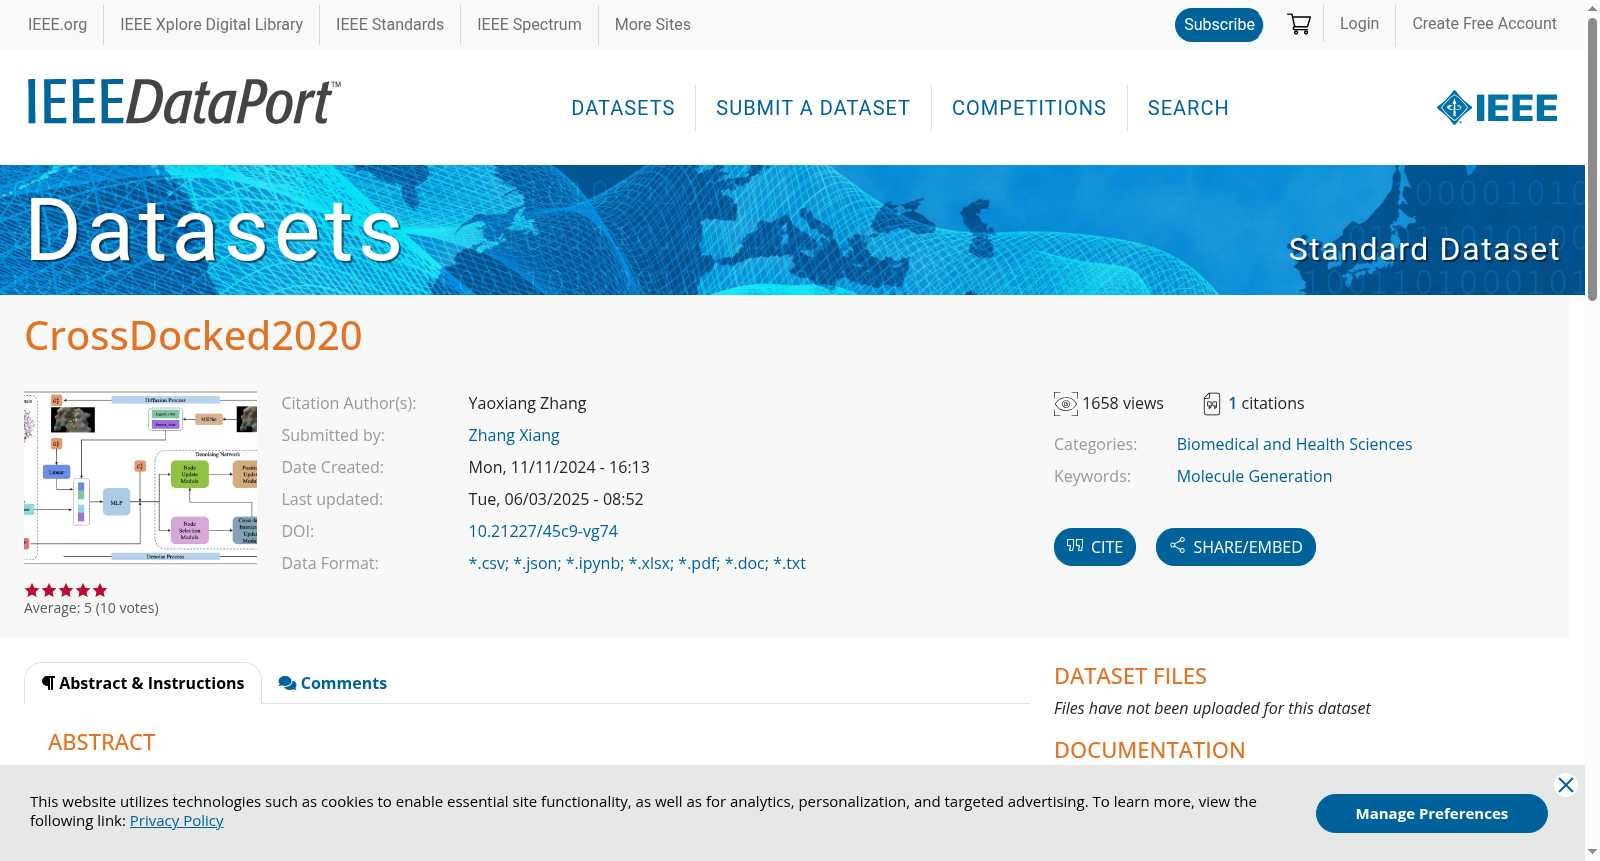Open the shopping cart icon
1600x861 pixels.
coord(1299,24)
